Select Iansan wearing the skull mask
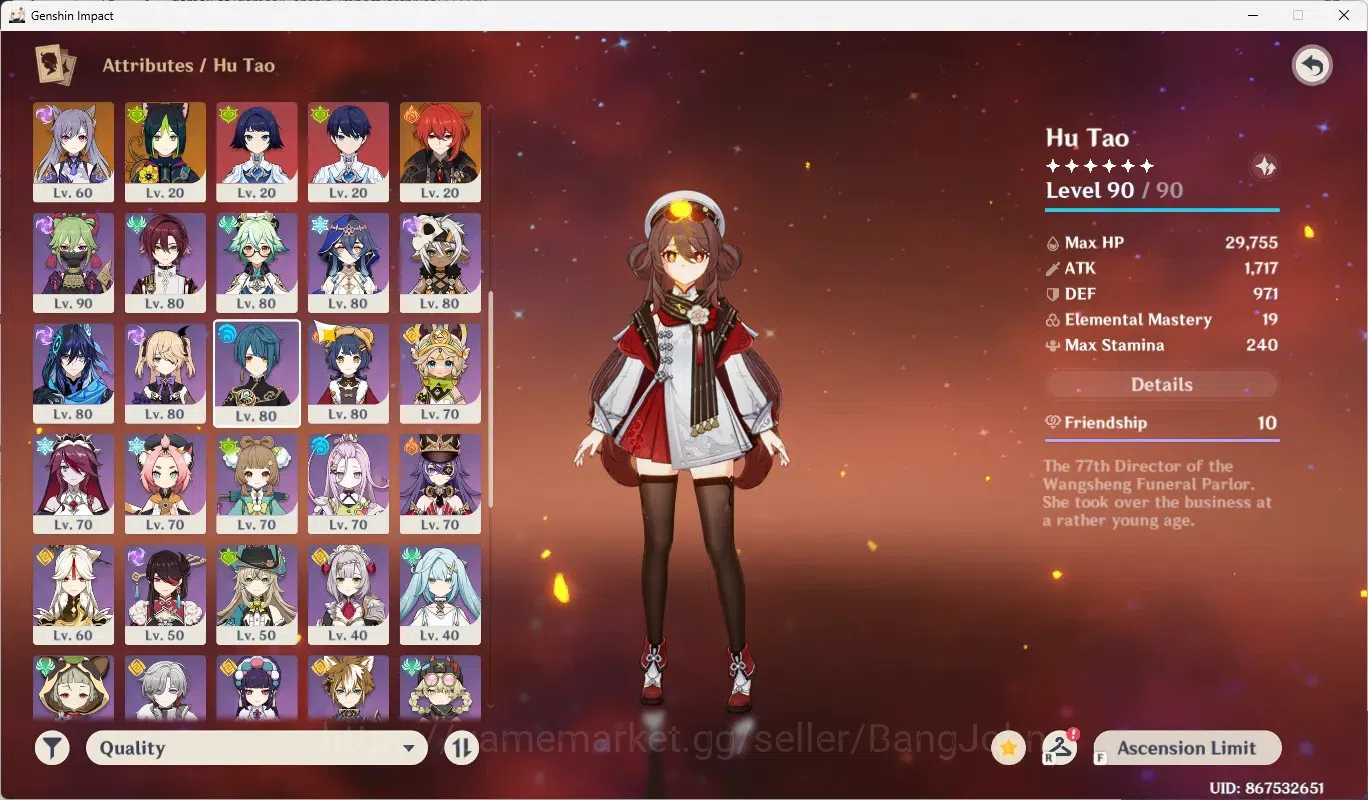Viewport: 1368px width, 800px height. [x=440, y=263]
